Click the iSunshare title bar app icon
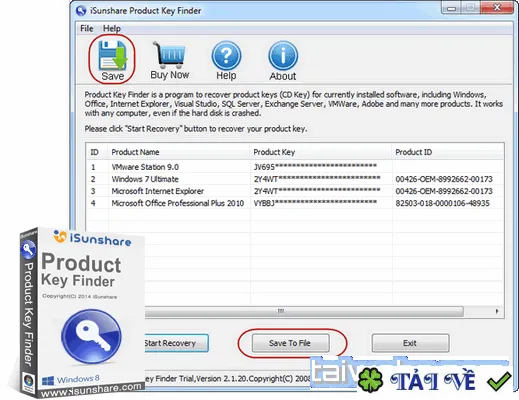 pyautogui.click(x=81, y=11)
